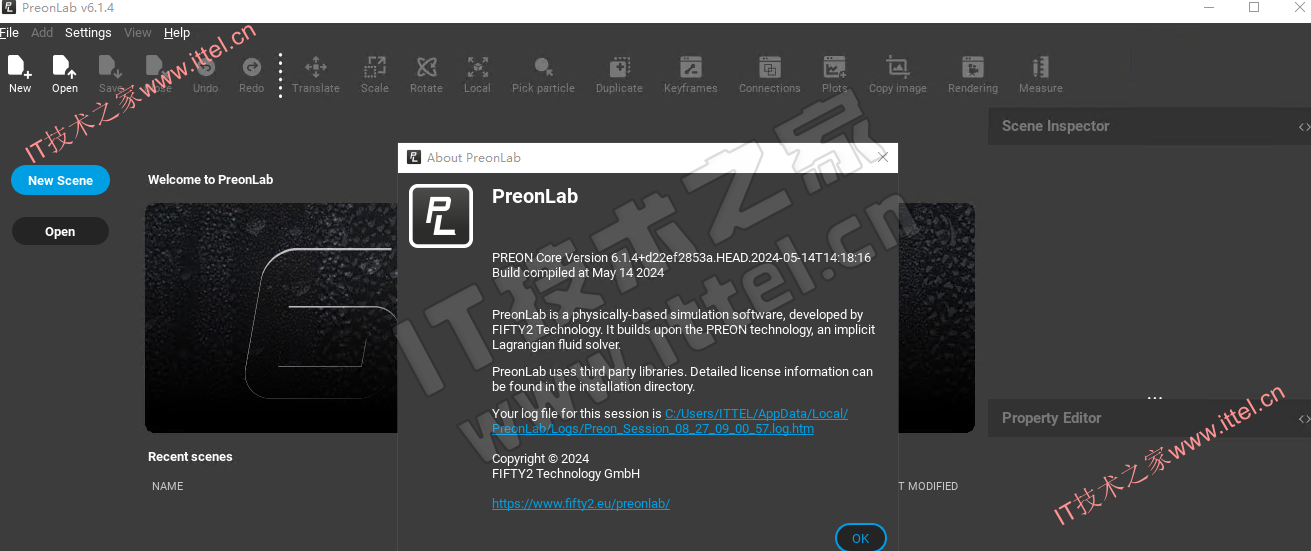Open the session log file link
This screenshot has height=551, width=1311.
coord(670,421)
